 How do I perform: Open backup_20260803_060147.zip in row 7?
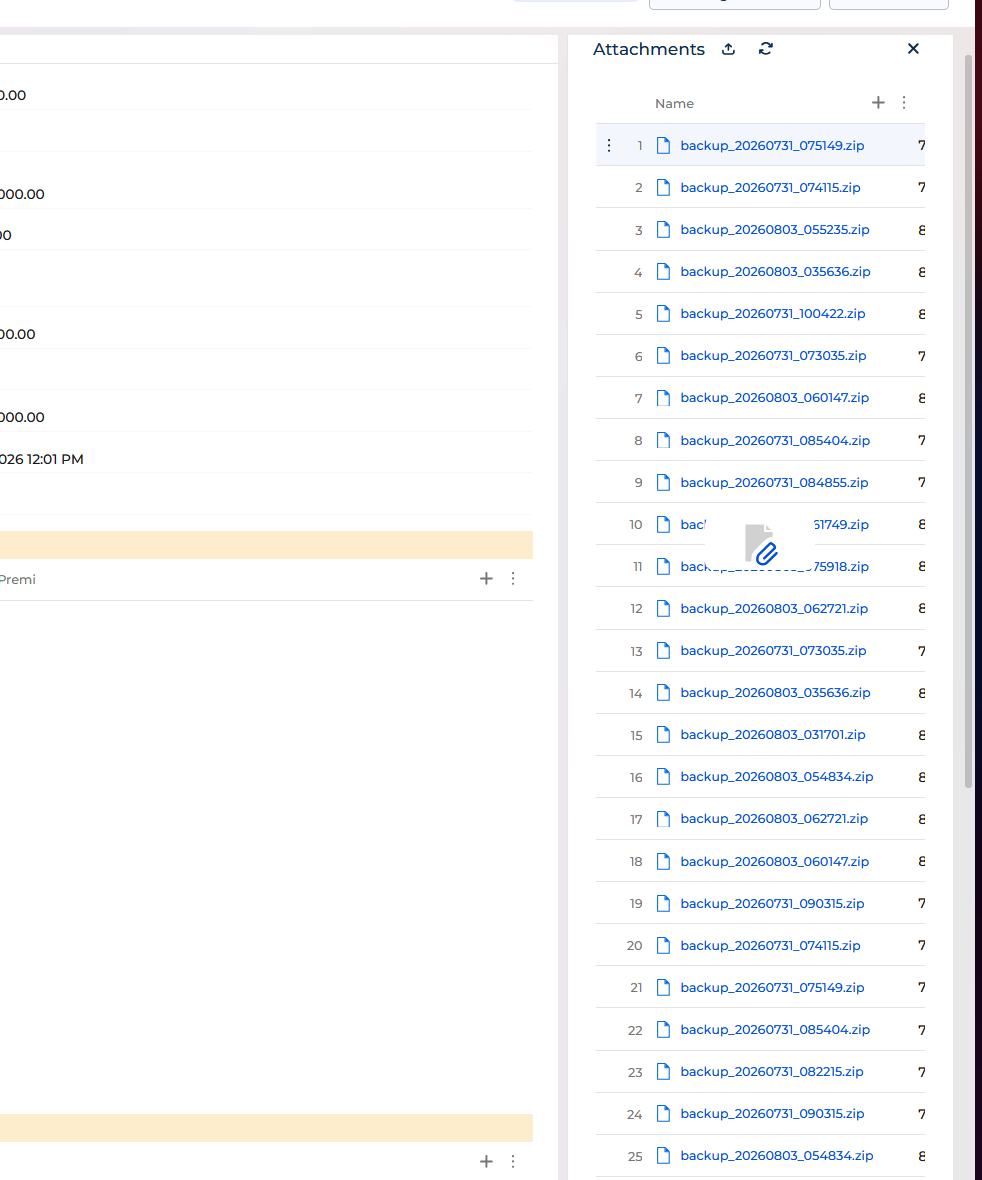[774, 398]
